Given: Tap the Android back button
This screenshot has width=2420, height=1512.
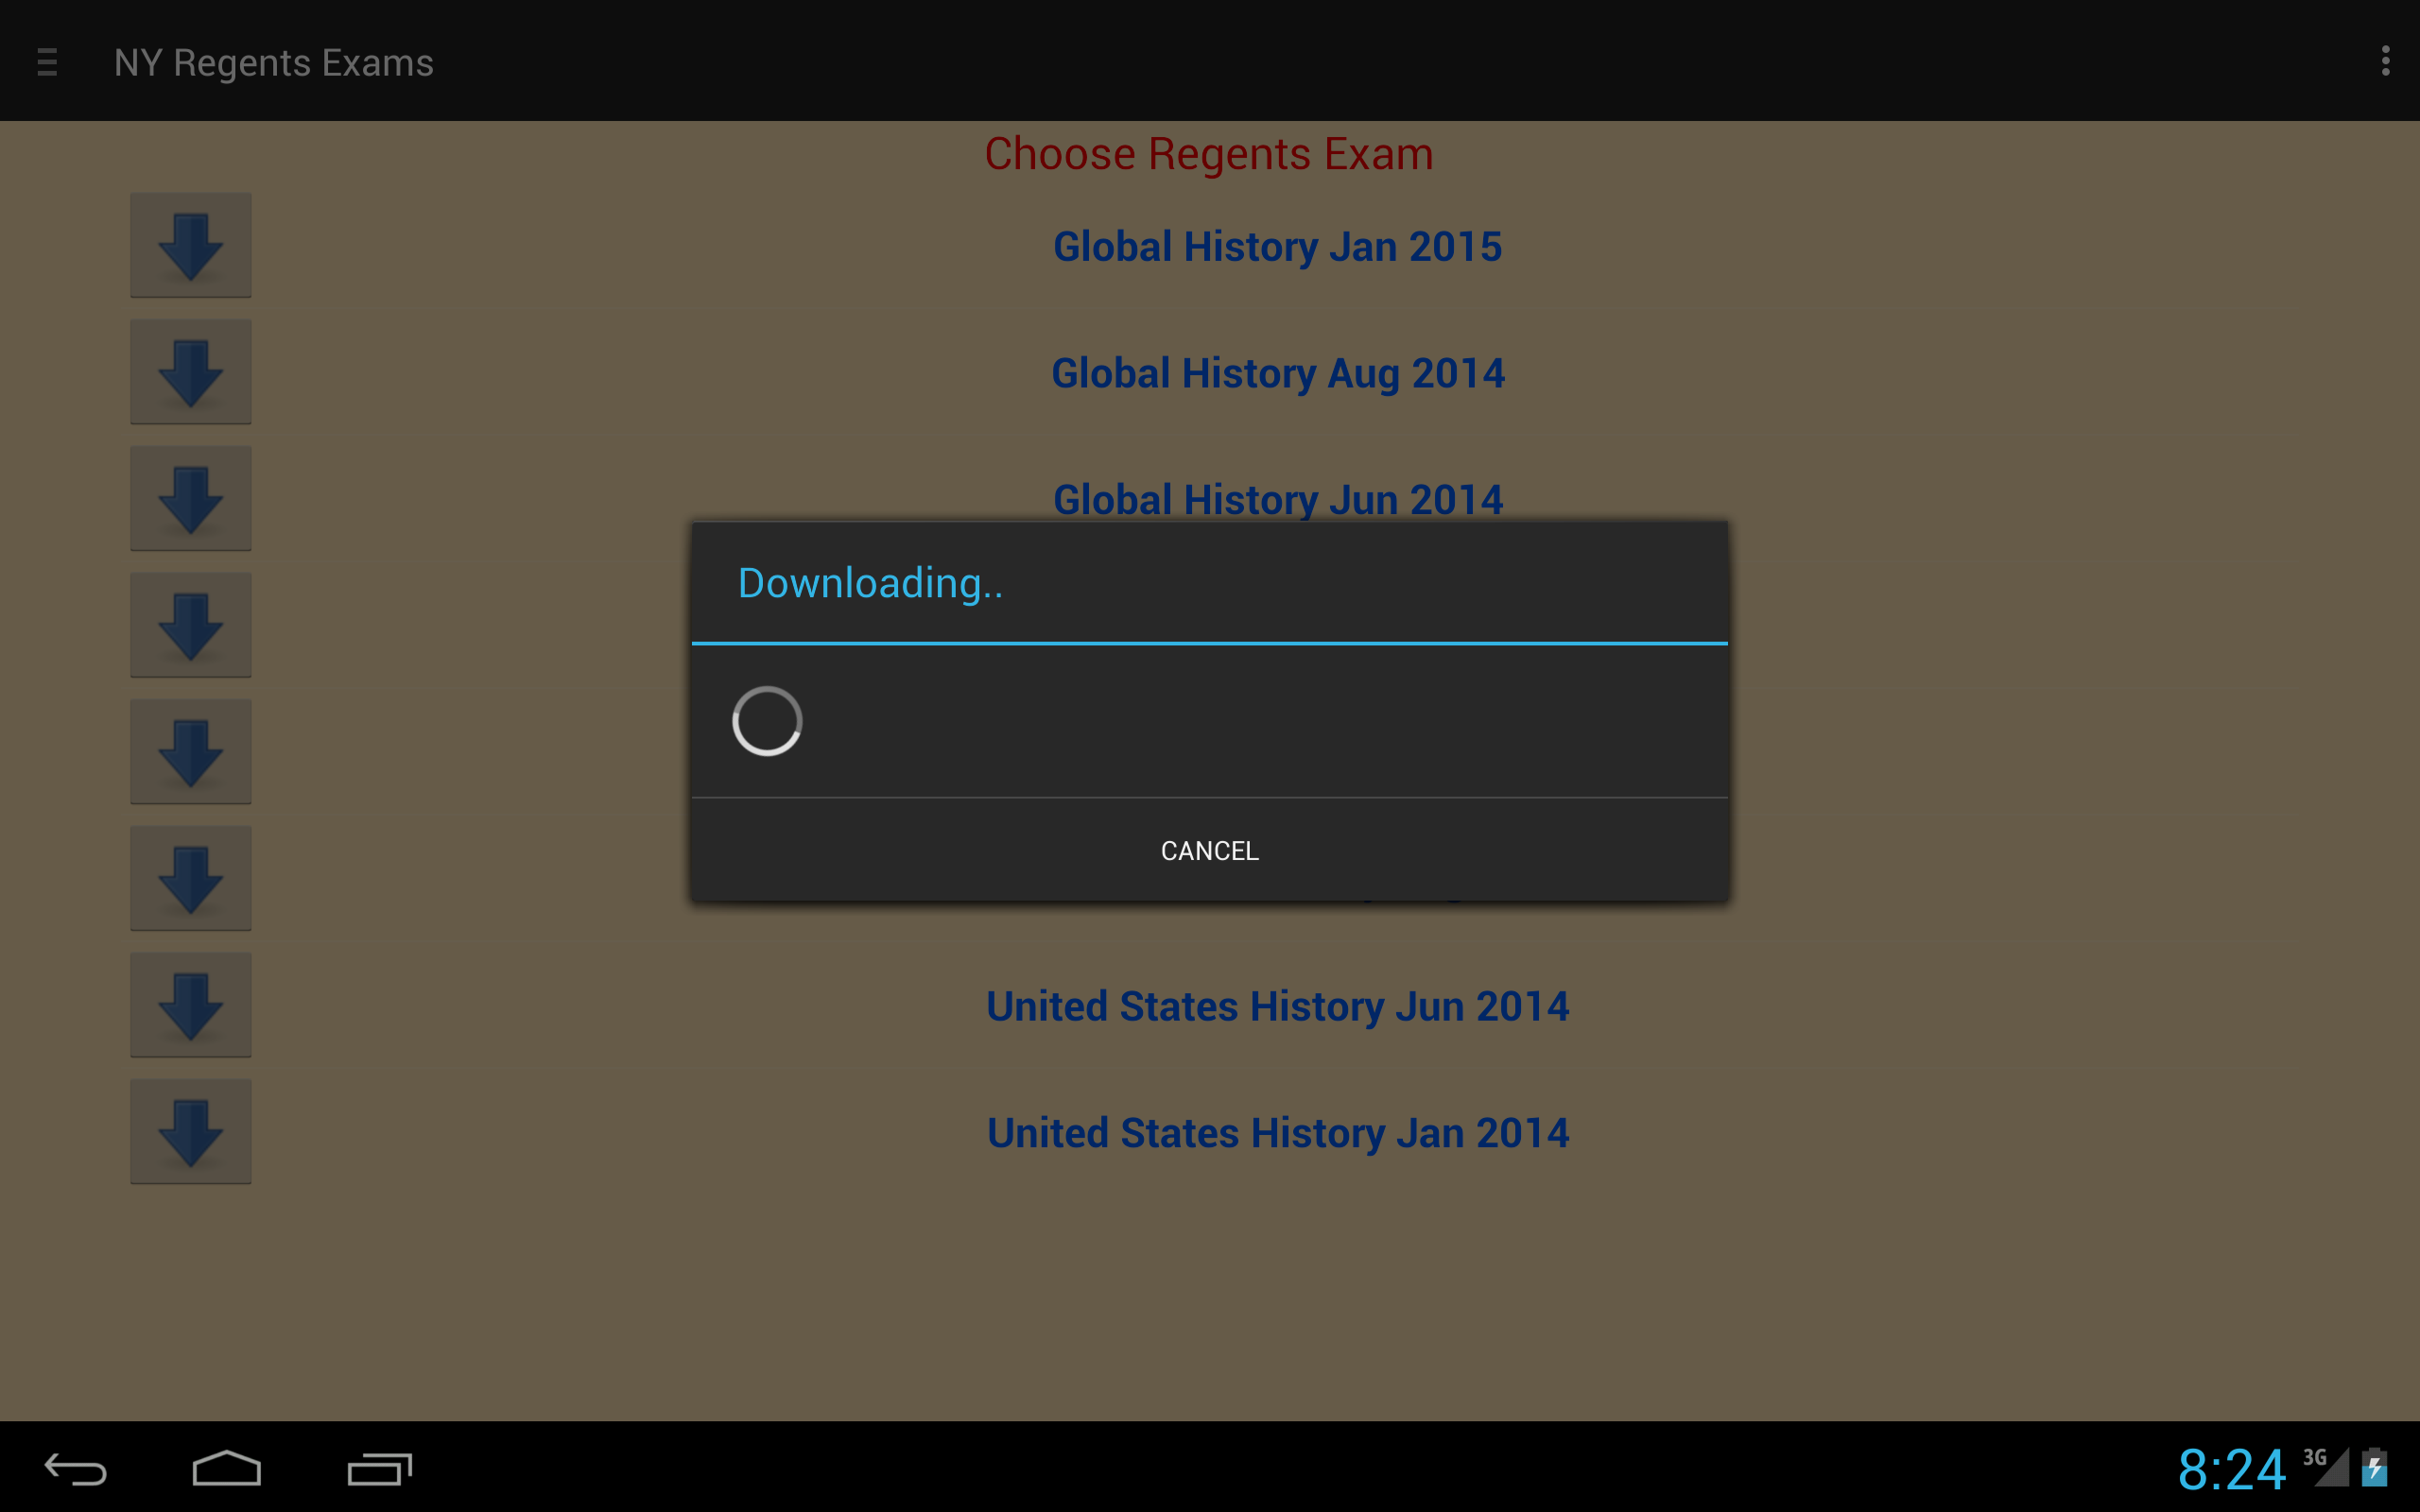Looking at the screenshot, I should (76, 1469).
